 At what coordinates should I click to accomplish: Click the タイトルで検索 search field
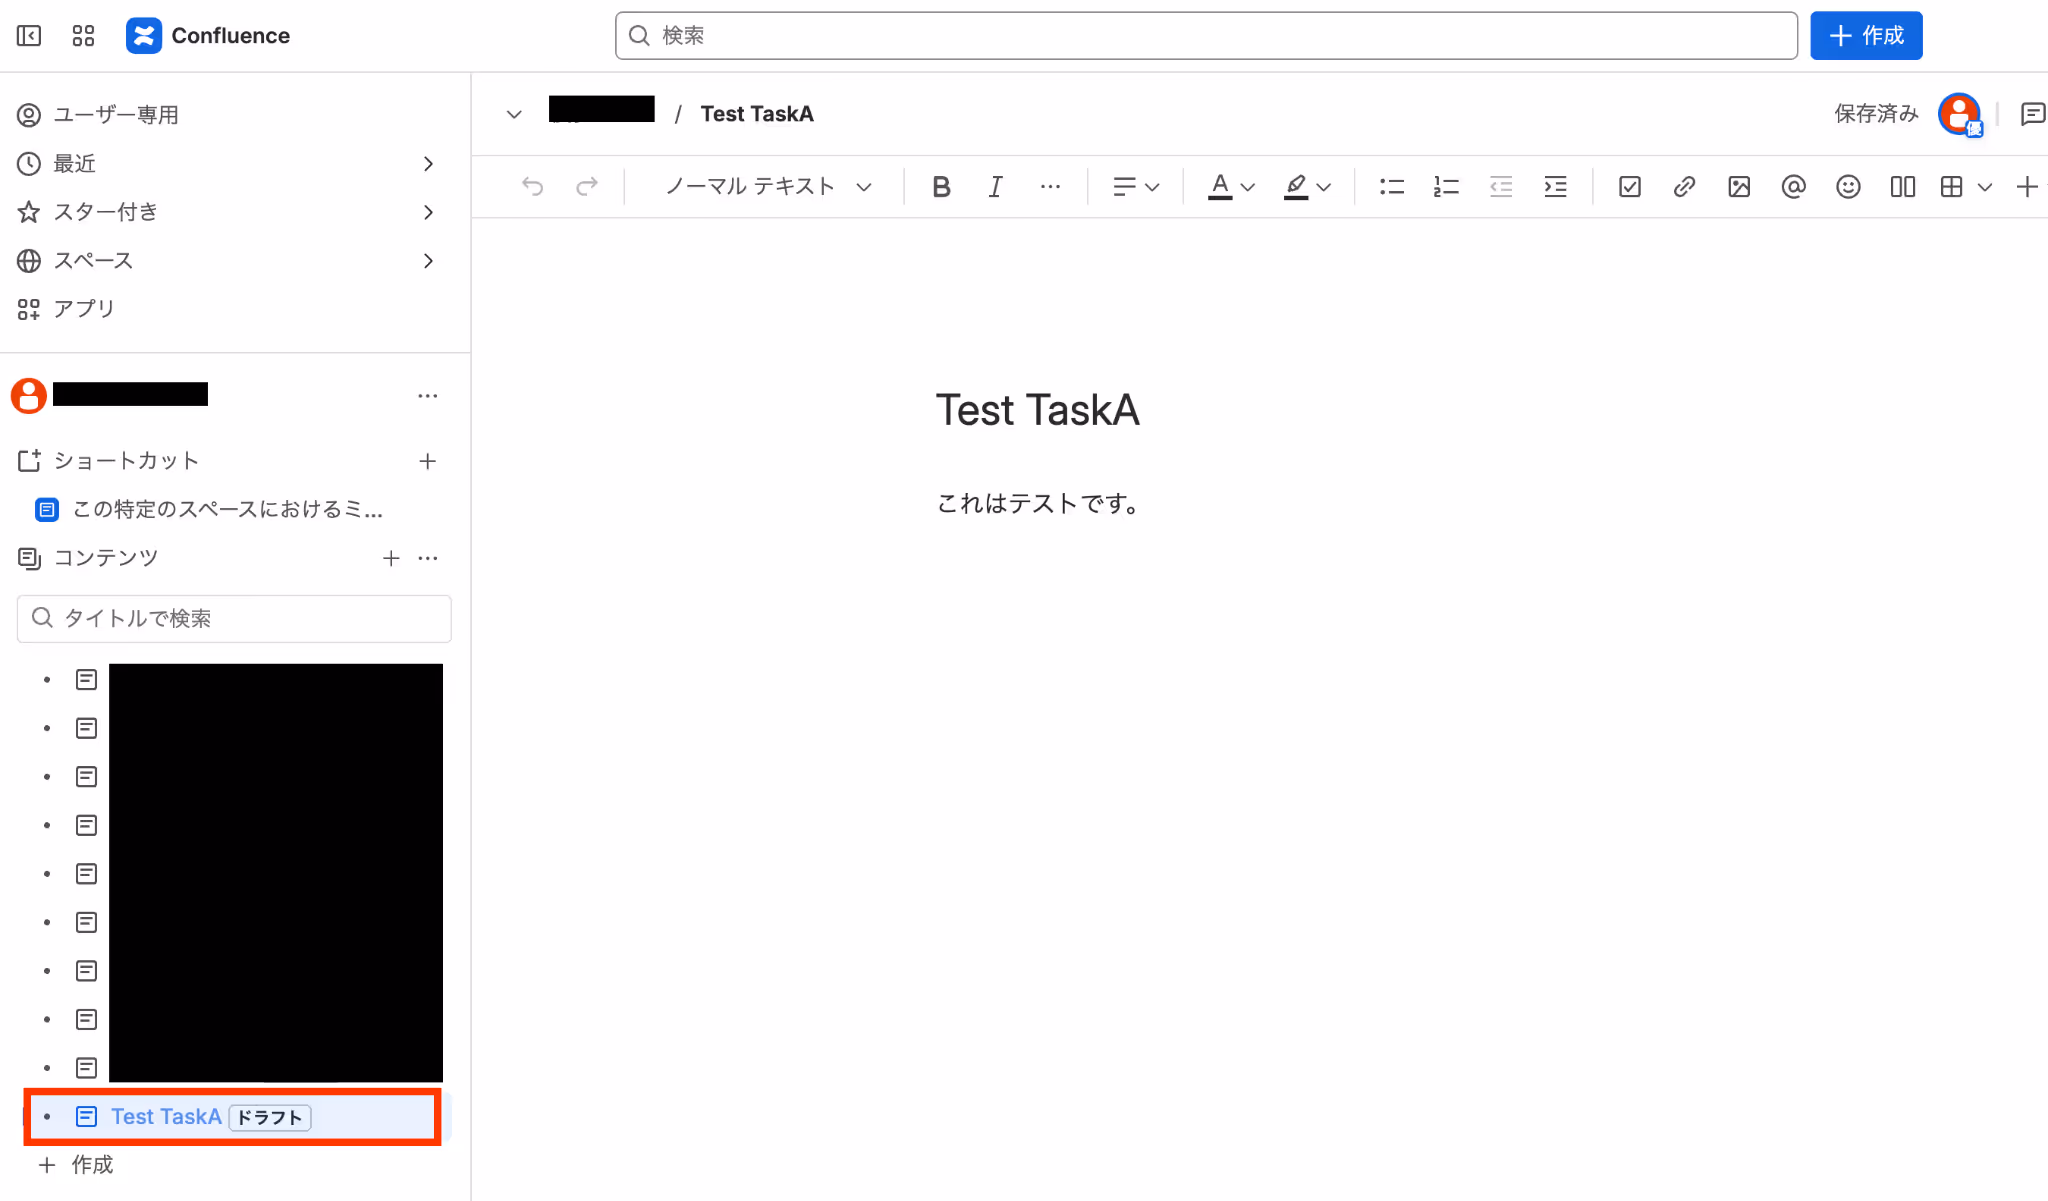pyautogui.click(x=234, y=618)
